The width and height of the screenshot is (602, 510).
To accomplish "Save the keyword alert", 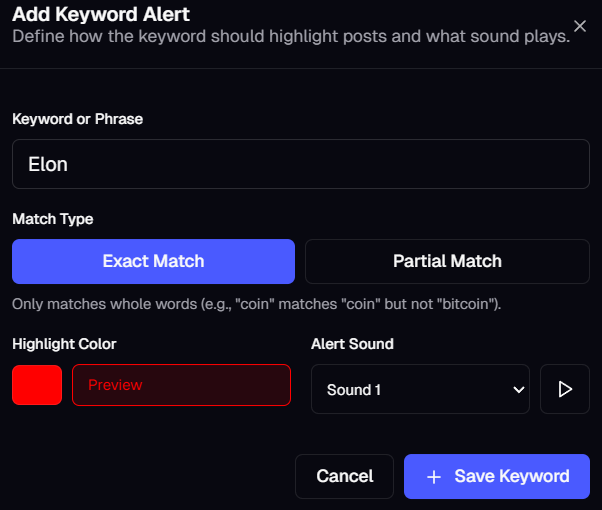I will click(x=497, y=477).
